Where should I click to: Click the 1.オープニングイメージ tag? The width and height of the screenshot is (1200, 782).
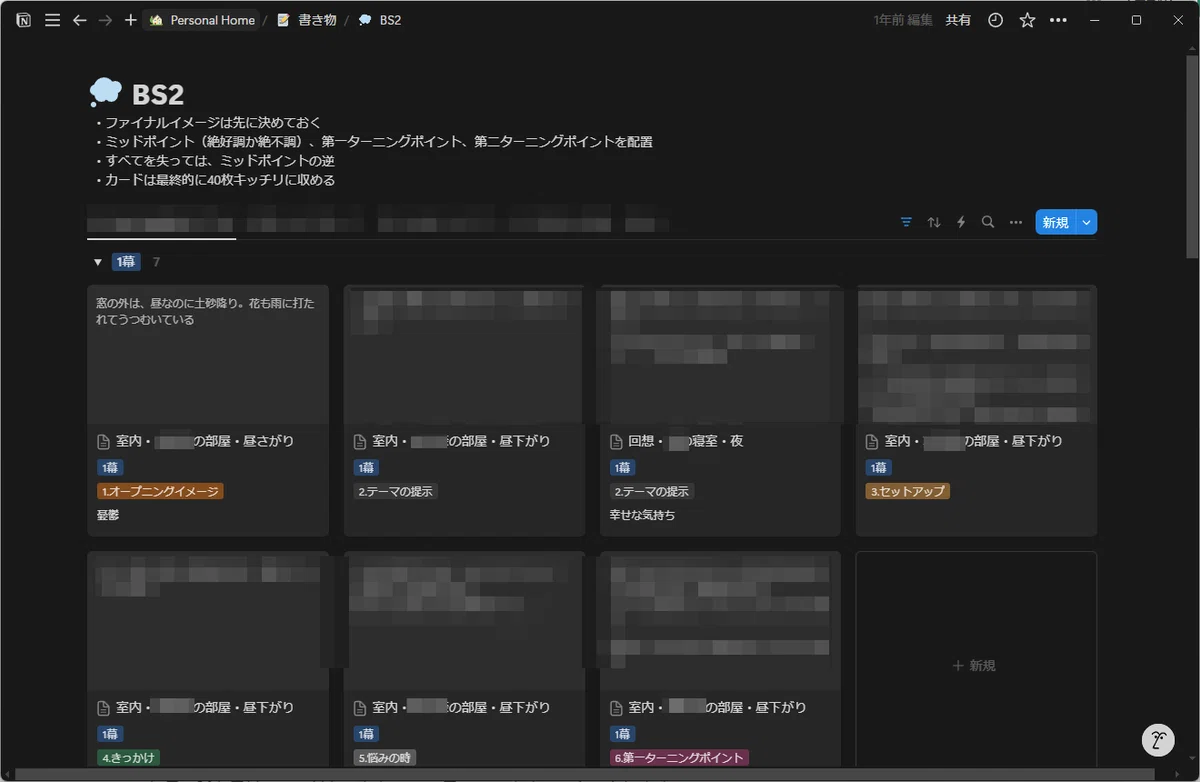pyautogui.click(x=160, y=491)
